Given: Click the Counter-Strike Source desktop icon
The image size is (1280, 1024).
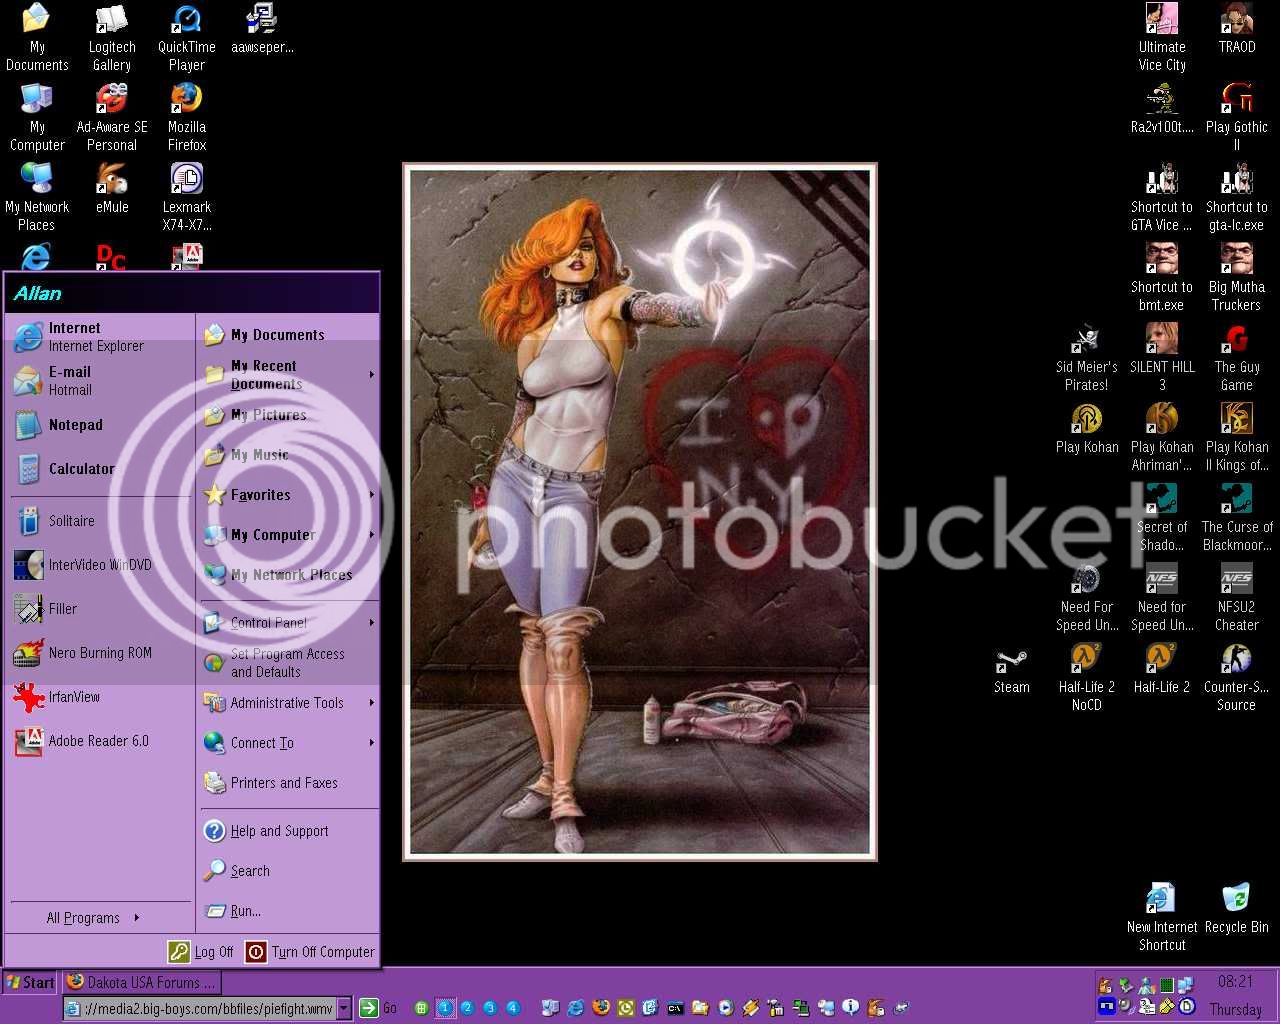Looking at the screenshot, I should tap(1237, 678).
